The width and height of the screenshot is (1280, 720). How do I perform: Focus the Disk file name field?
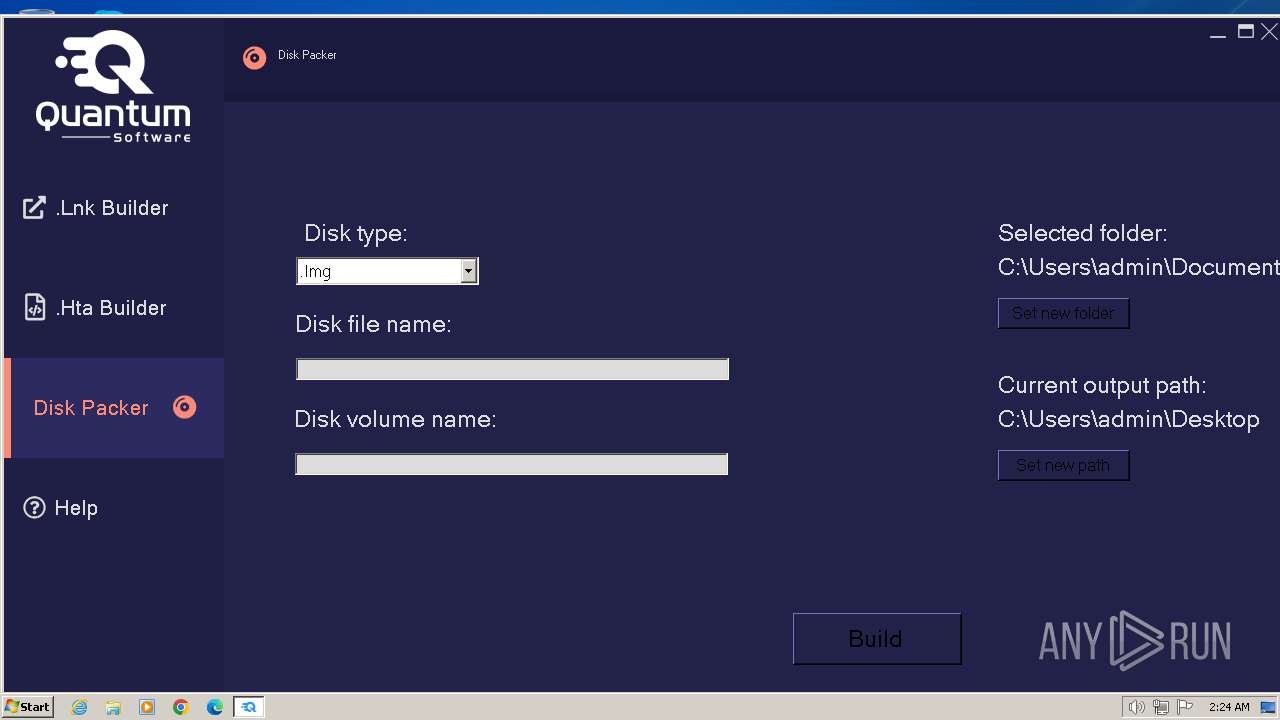(512, 369)
